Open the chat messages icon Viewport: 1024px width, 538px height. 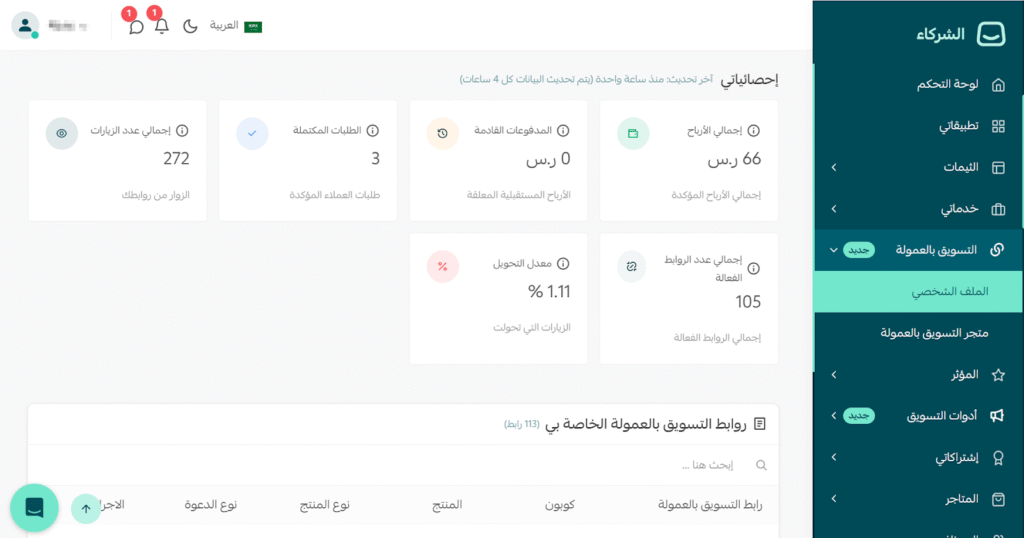[x=136, y=26]
